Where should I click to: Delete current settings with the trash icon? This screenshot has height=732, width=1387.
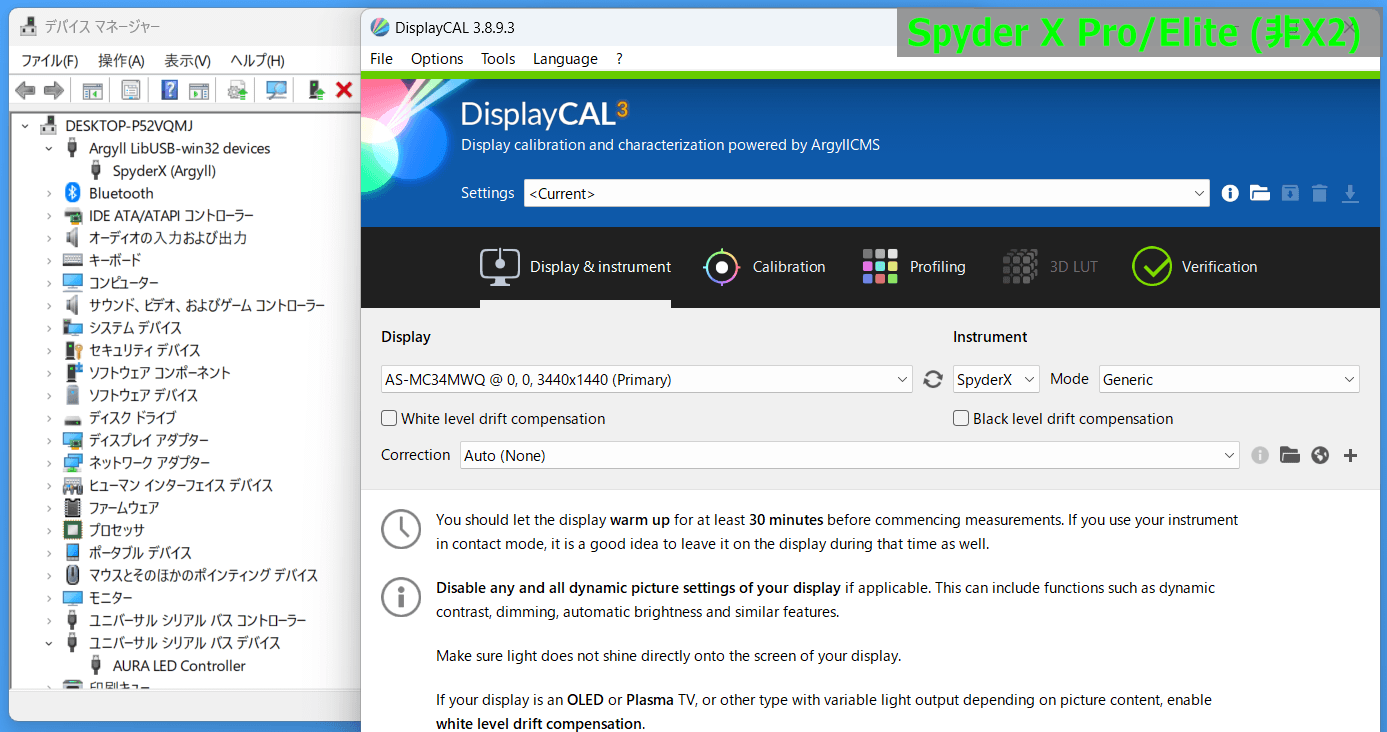point(1320,193)
